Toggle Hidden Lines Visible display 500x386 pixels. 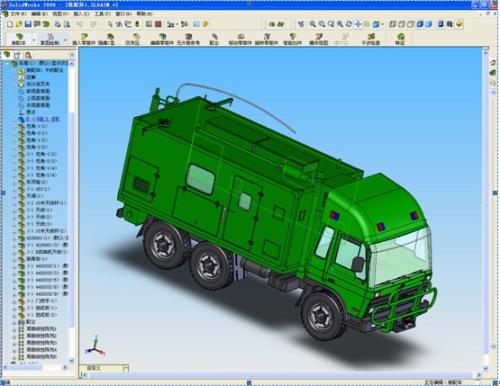(x=402, y=24)
